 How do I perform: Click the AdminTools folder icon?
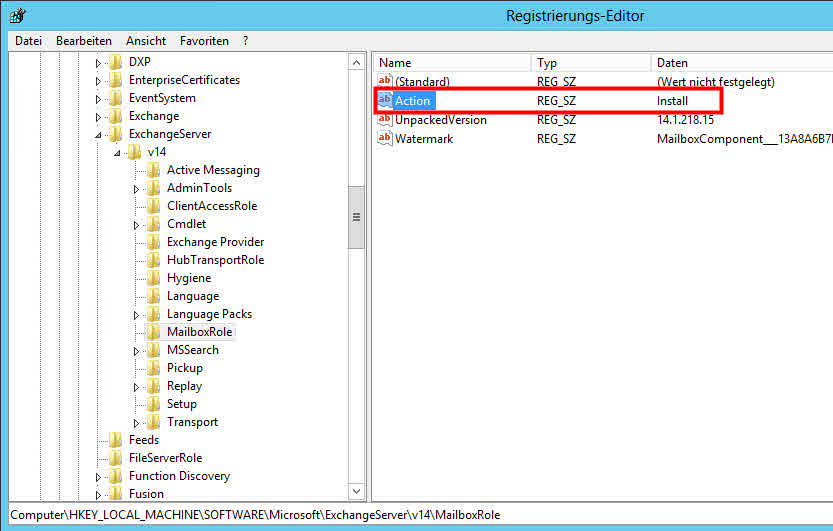pyautogui.click(x=154, y=188)
